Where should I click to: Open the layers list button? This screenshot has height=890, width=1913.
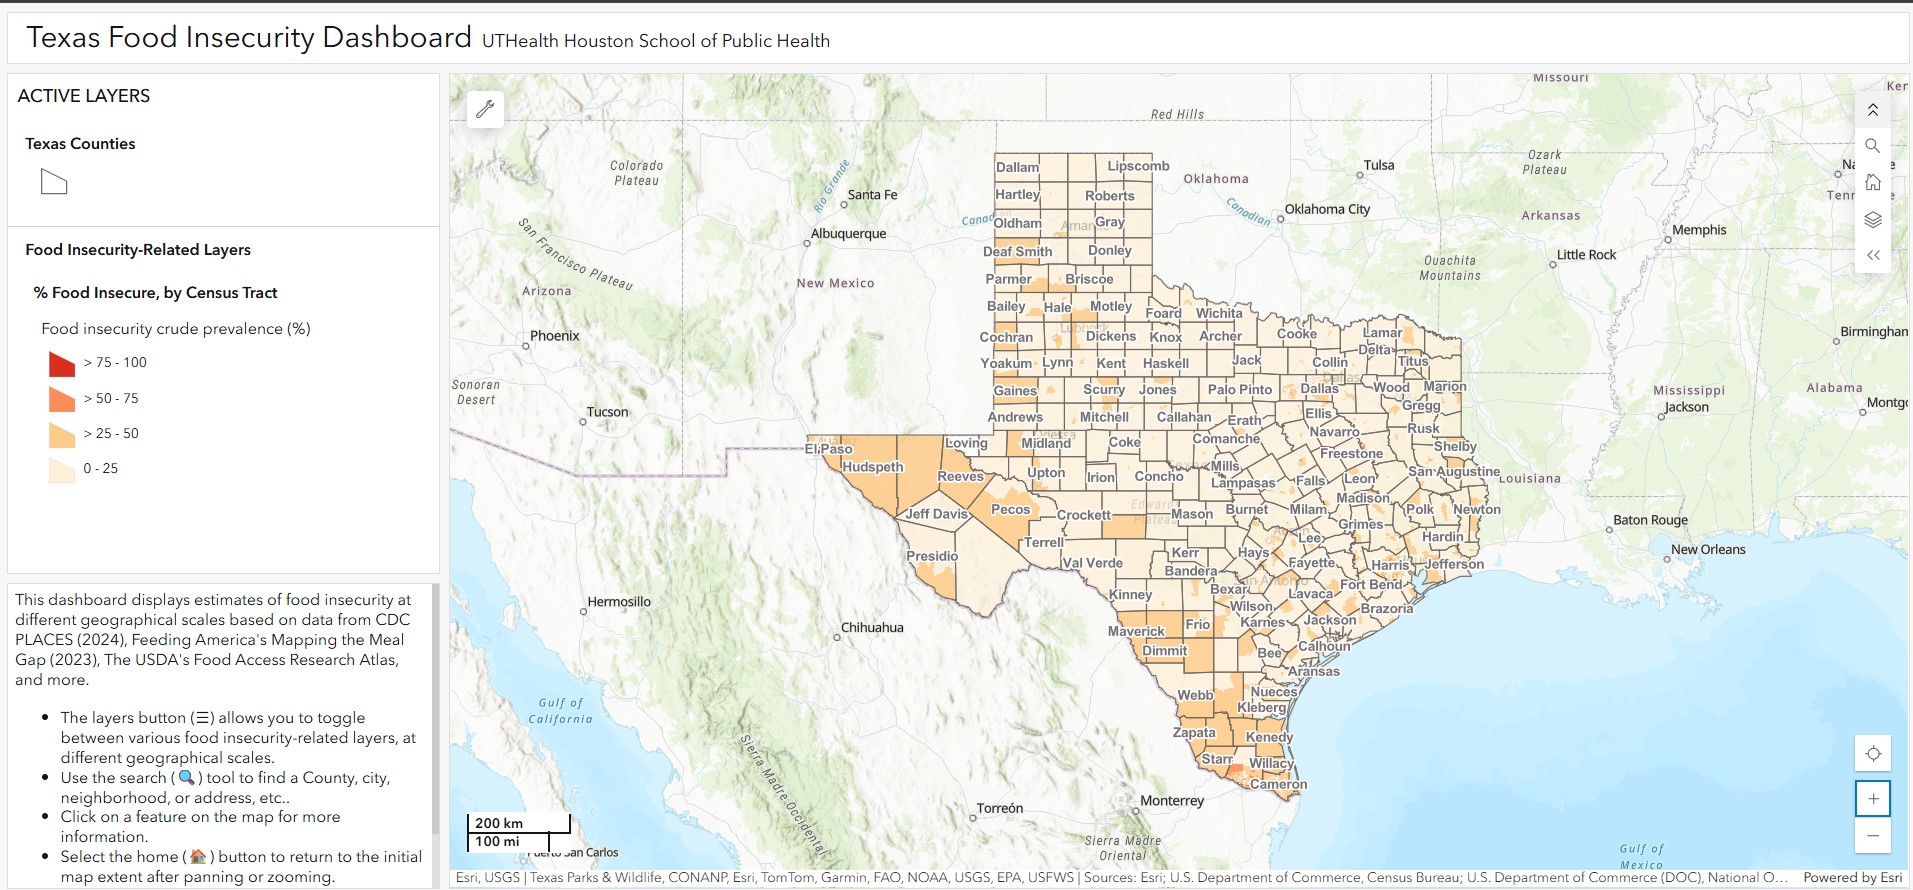point(1872,219)
